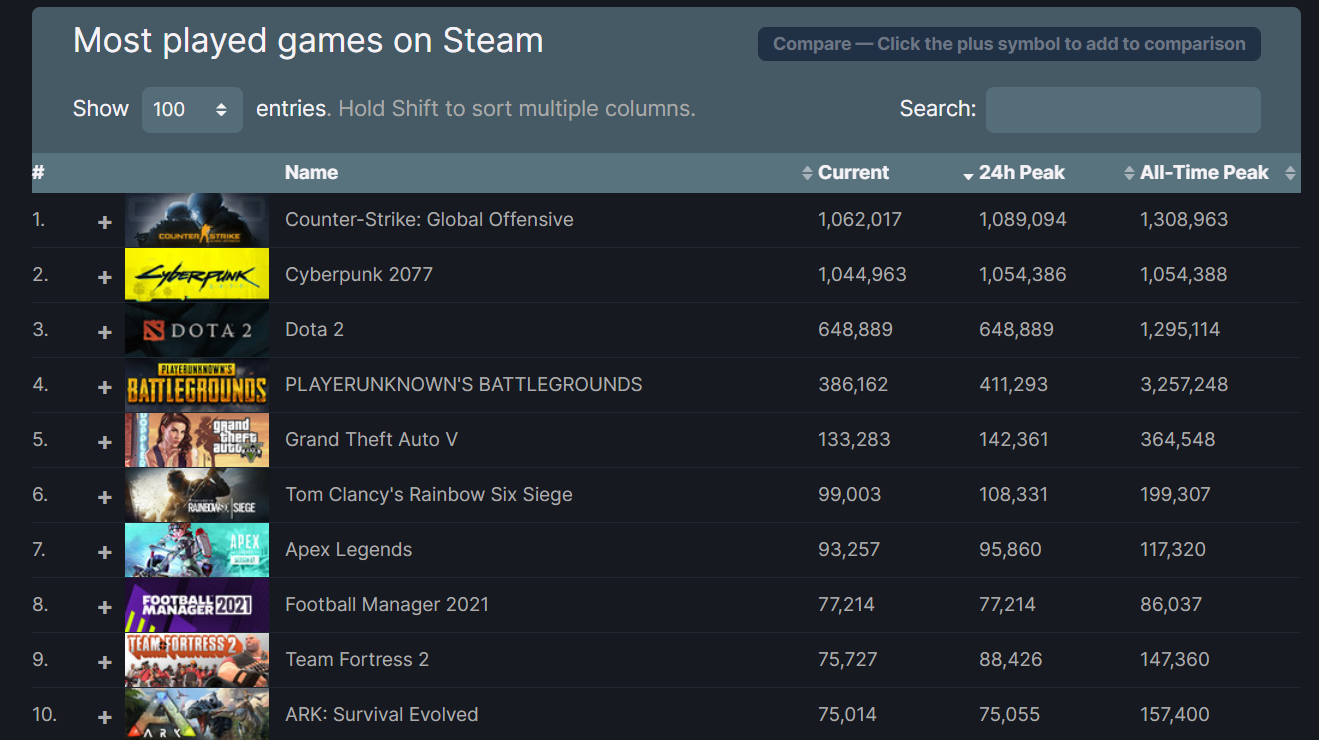
Task: Open the Cyberpunk 2077 link
Action: [359, 274]
